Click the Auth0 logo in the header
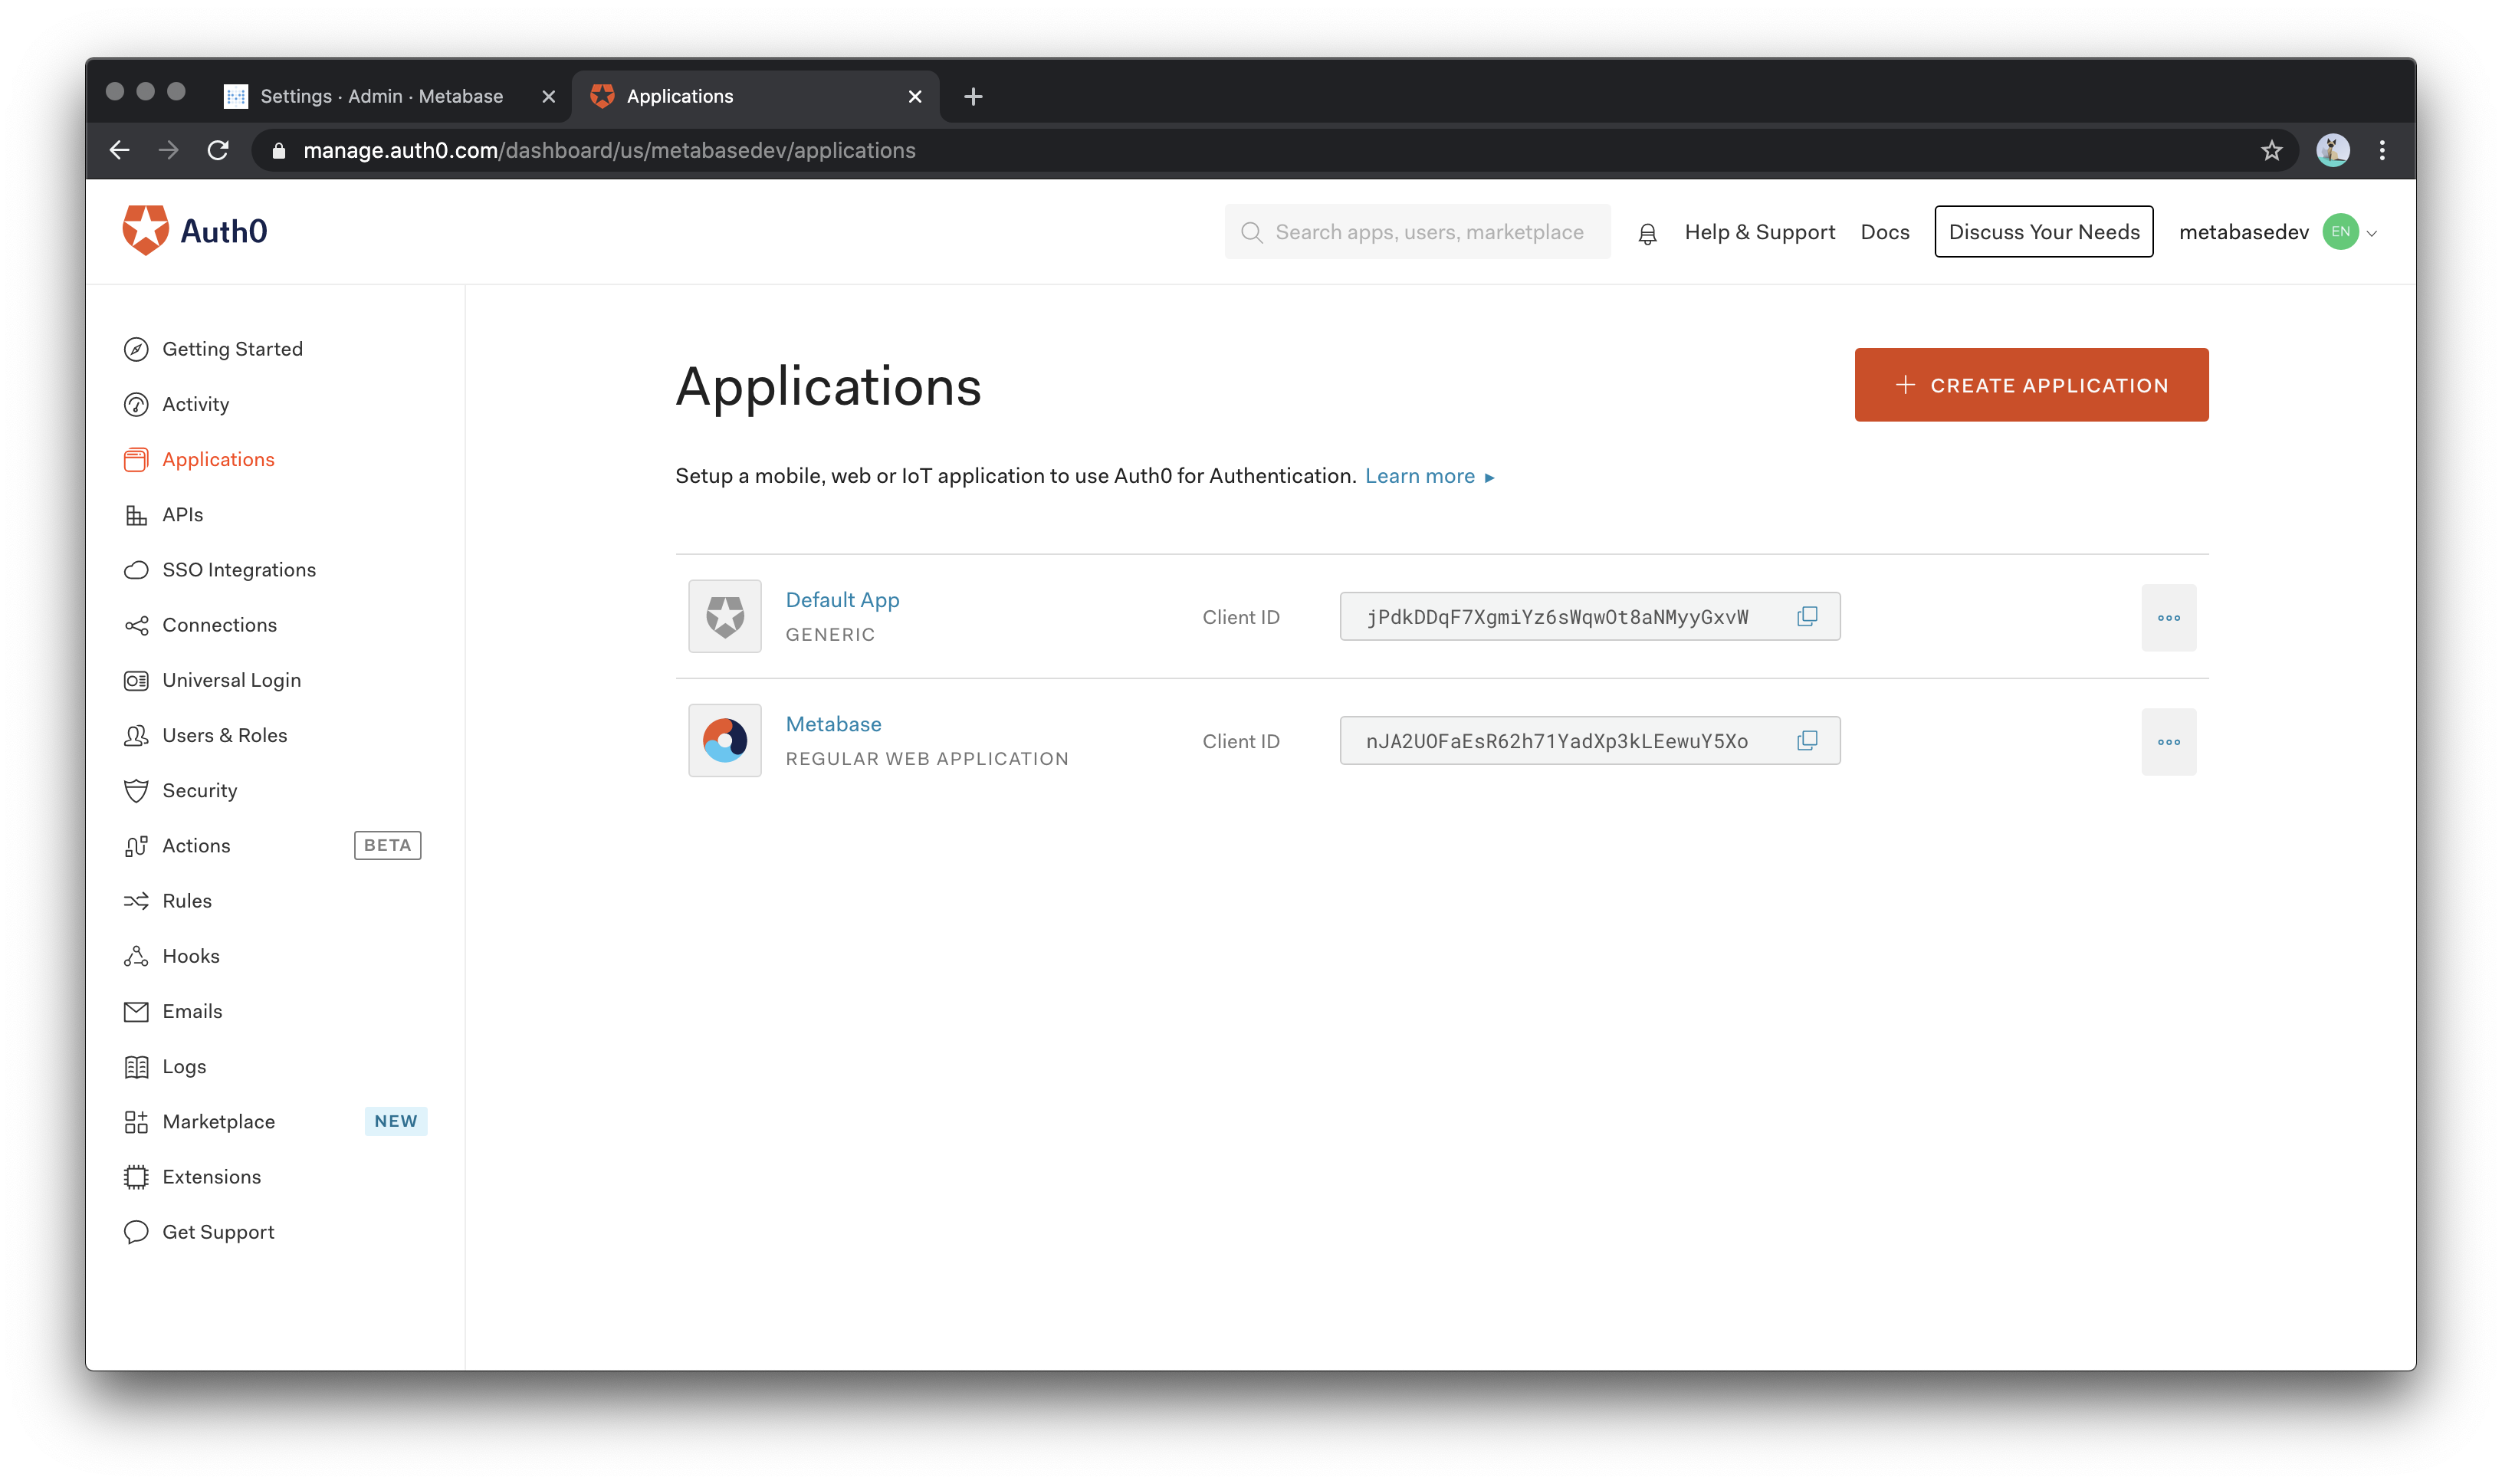2502x1484 pixels. pos(194,231)
